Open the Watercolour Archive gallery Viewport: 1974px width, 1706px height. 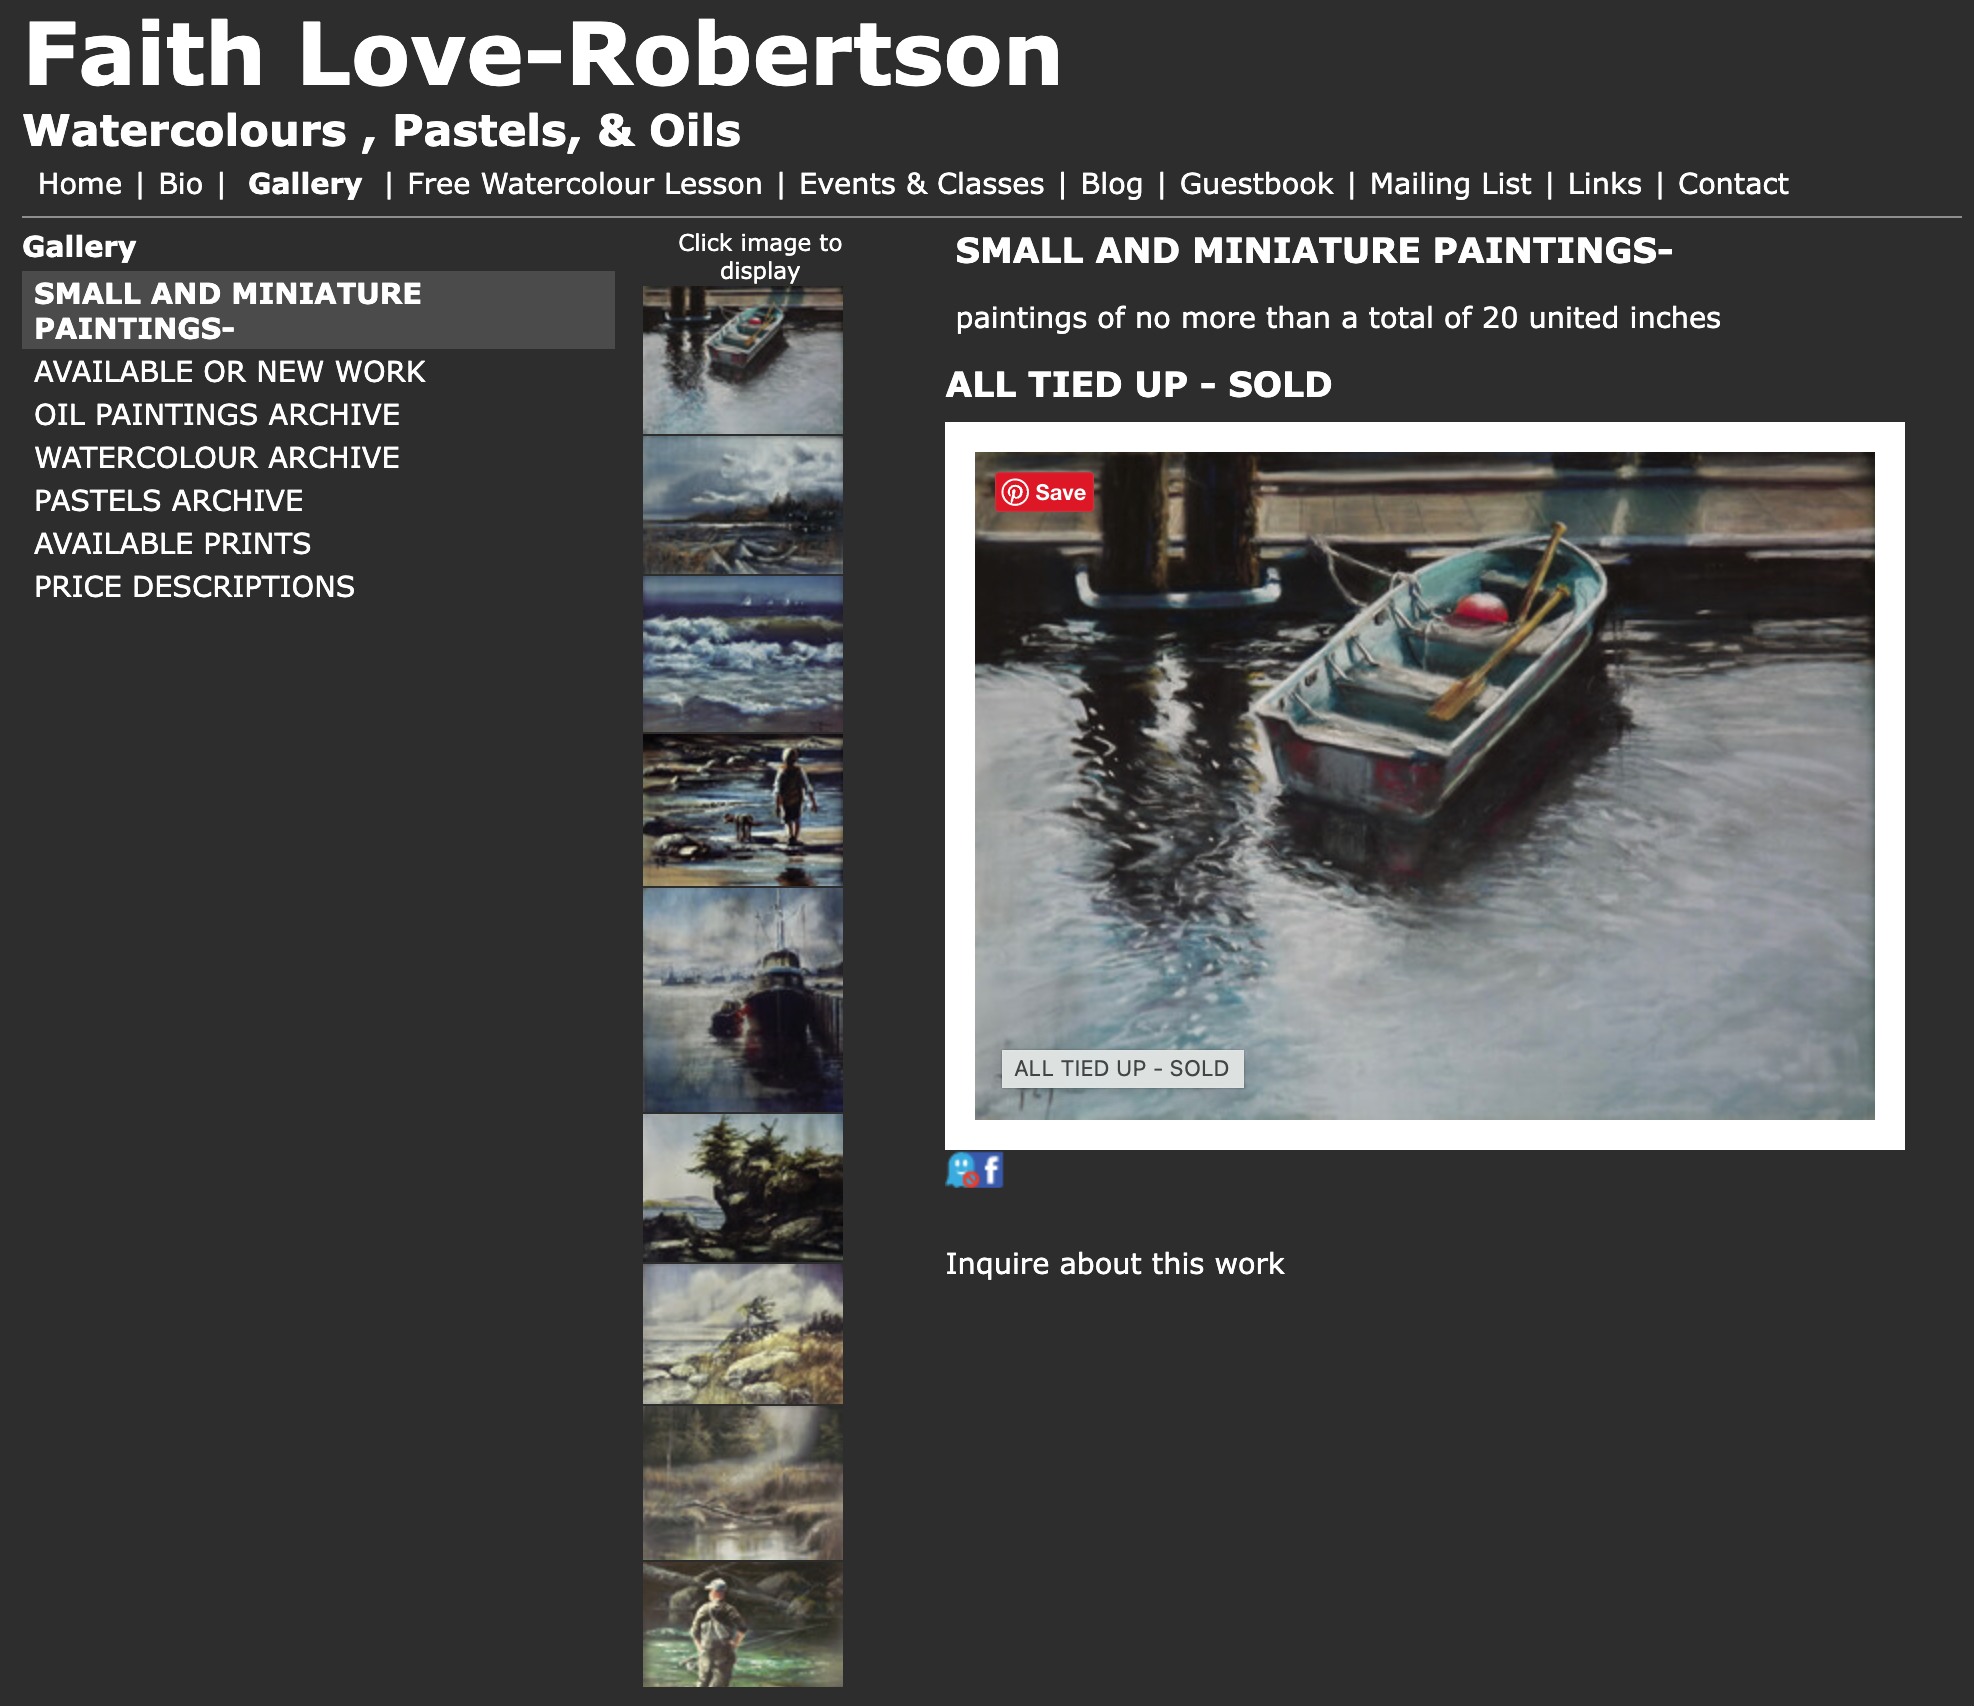click(x=217, y=458)
